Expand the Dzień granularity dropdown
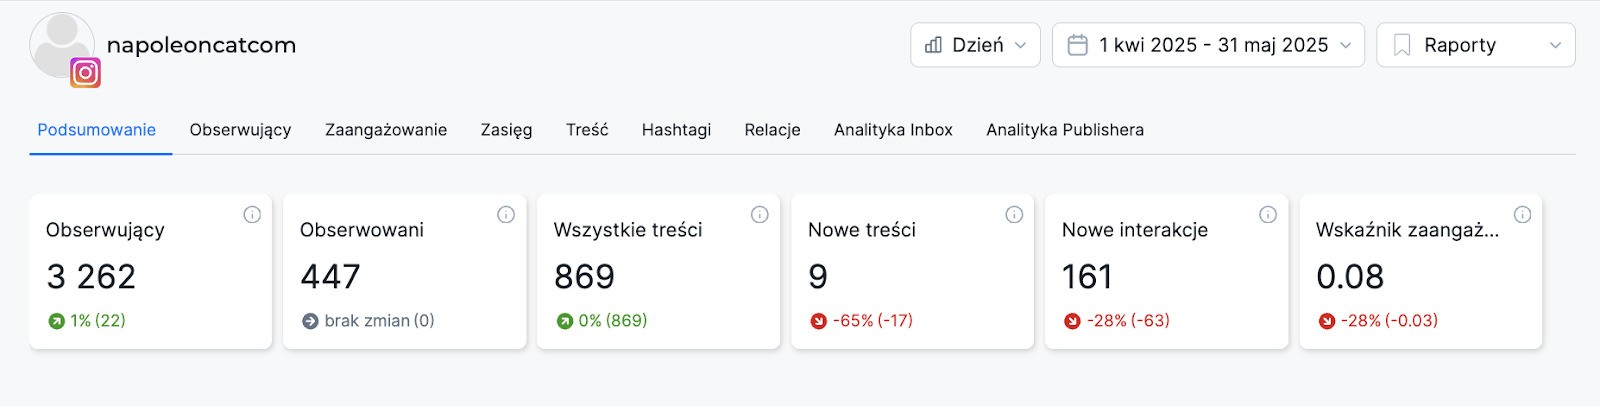This screenshot has width=1600, height=406. (975, 45)
